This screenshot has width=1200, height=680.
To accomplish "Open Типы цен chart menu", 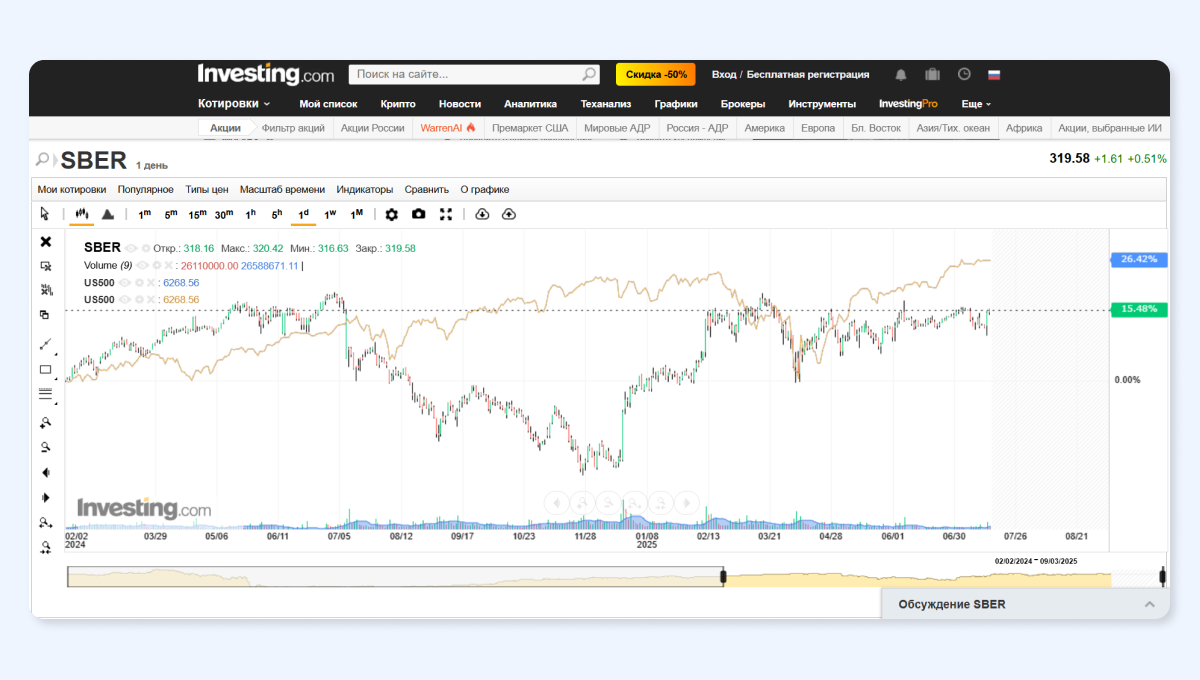I will tap(207, 189).
